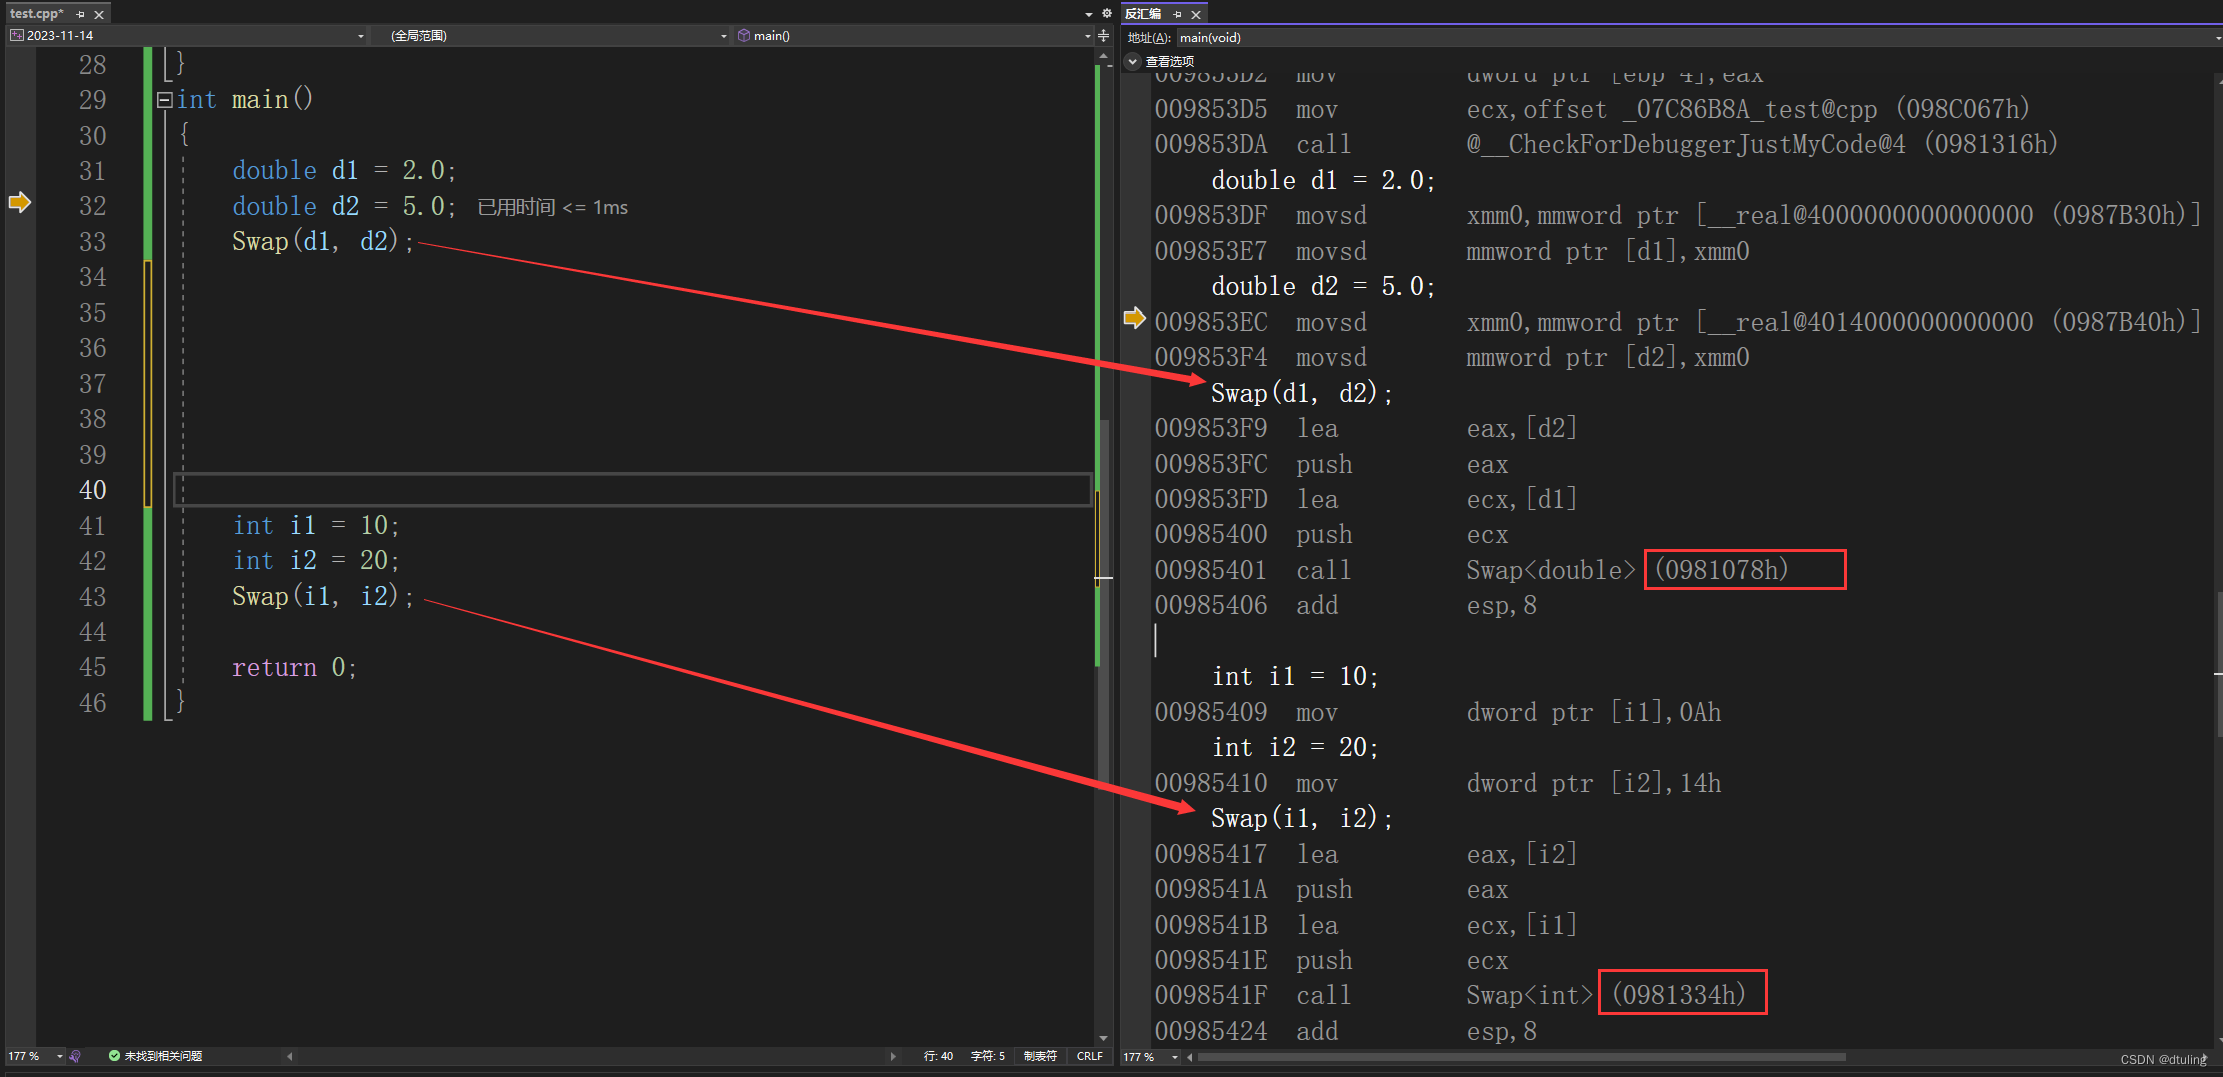Click the disassembly horizontal scroll left arrow
This screenshot has height=1077, width=2223.
pyautogui.click(x=1189, y=1057)
